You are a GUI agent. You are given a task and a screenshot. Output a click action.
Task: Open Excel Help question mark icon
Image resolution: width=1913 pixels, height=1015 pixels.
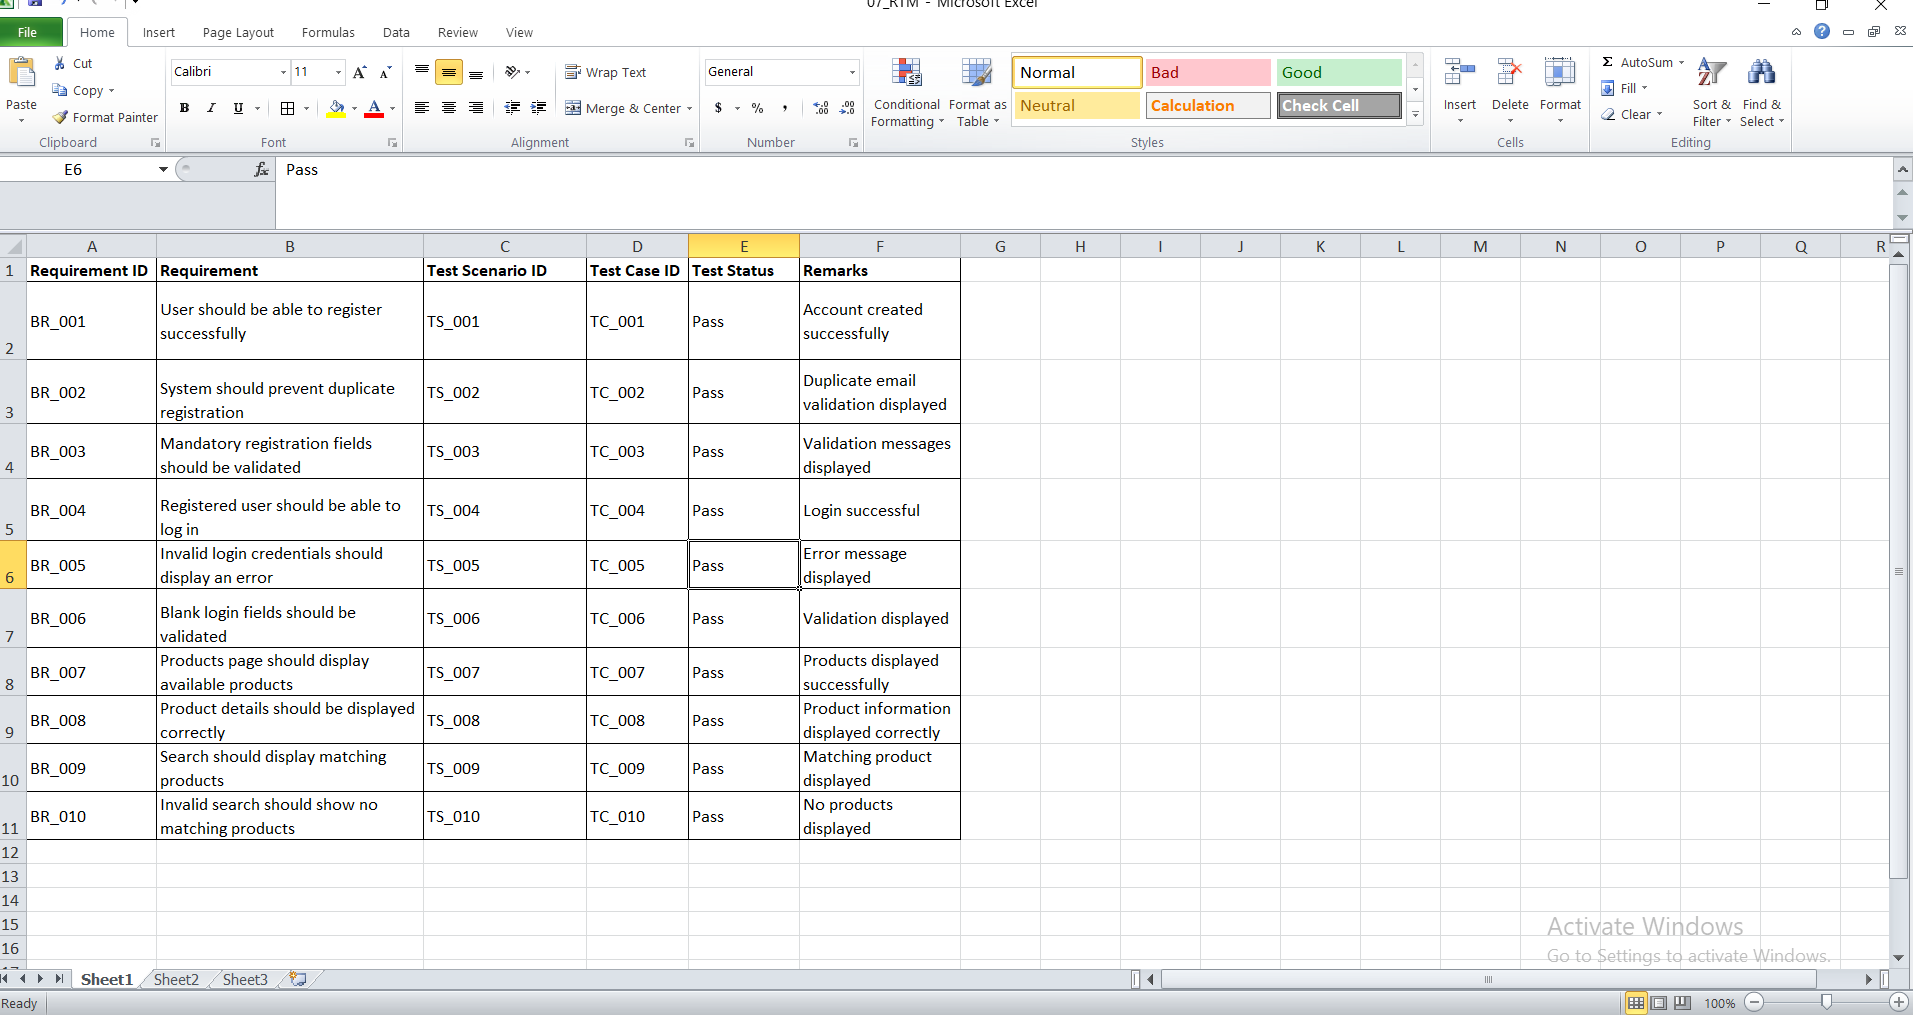[1822, 31]
